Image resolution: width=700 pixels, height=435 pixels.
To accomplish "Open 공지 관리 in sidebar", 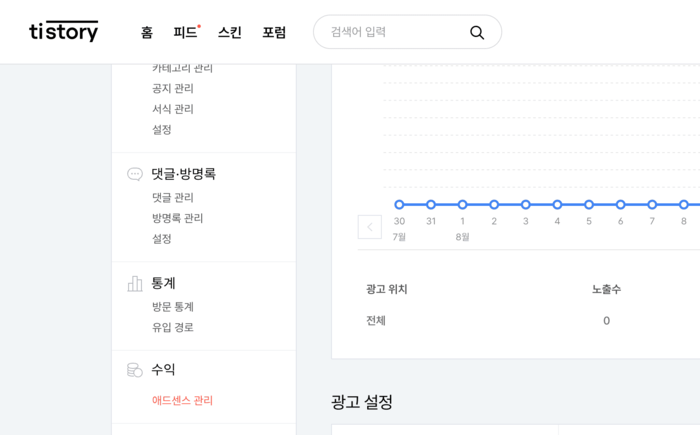I will coord(173,88).
